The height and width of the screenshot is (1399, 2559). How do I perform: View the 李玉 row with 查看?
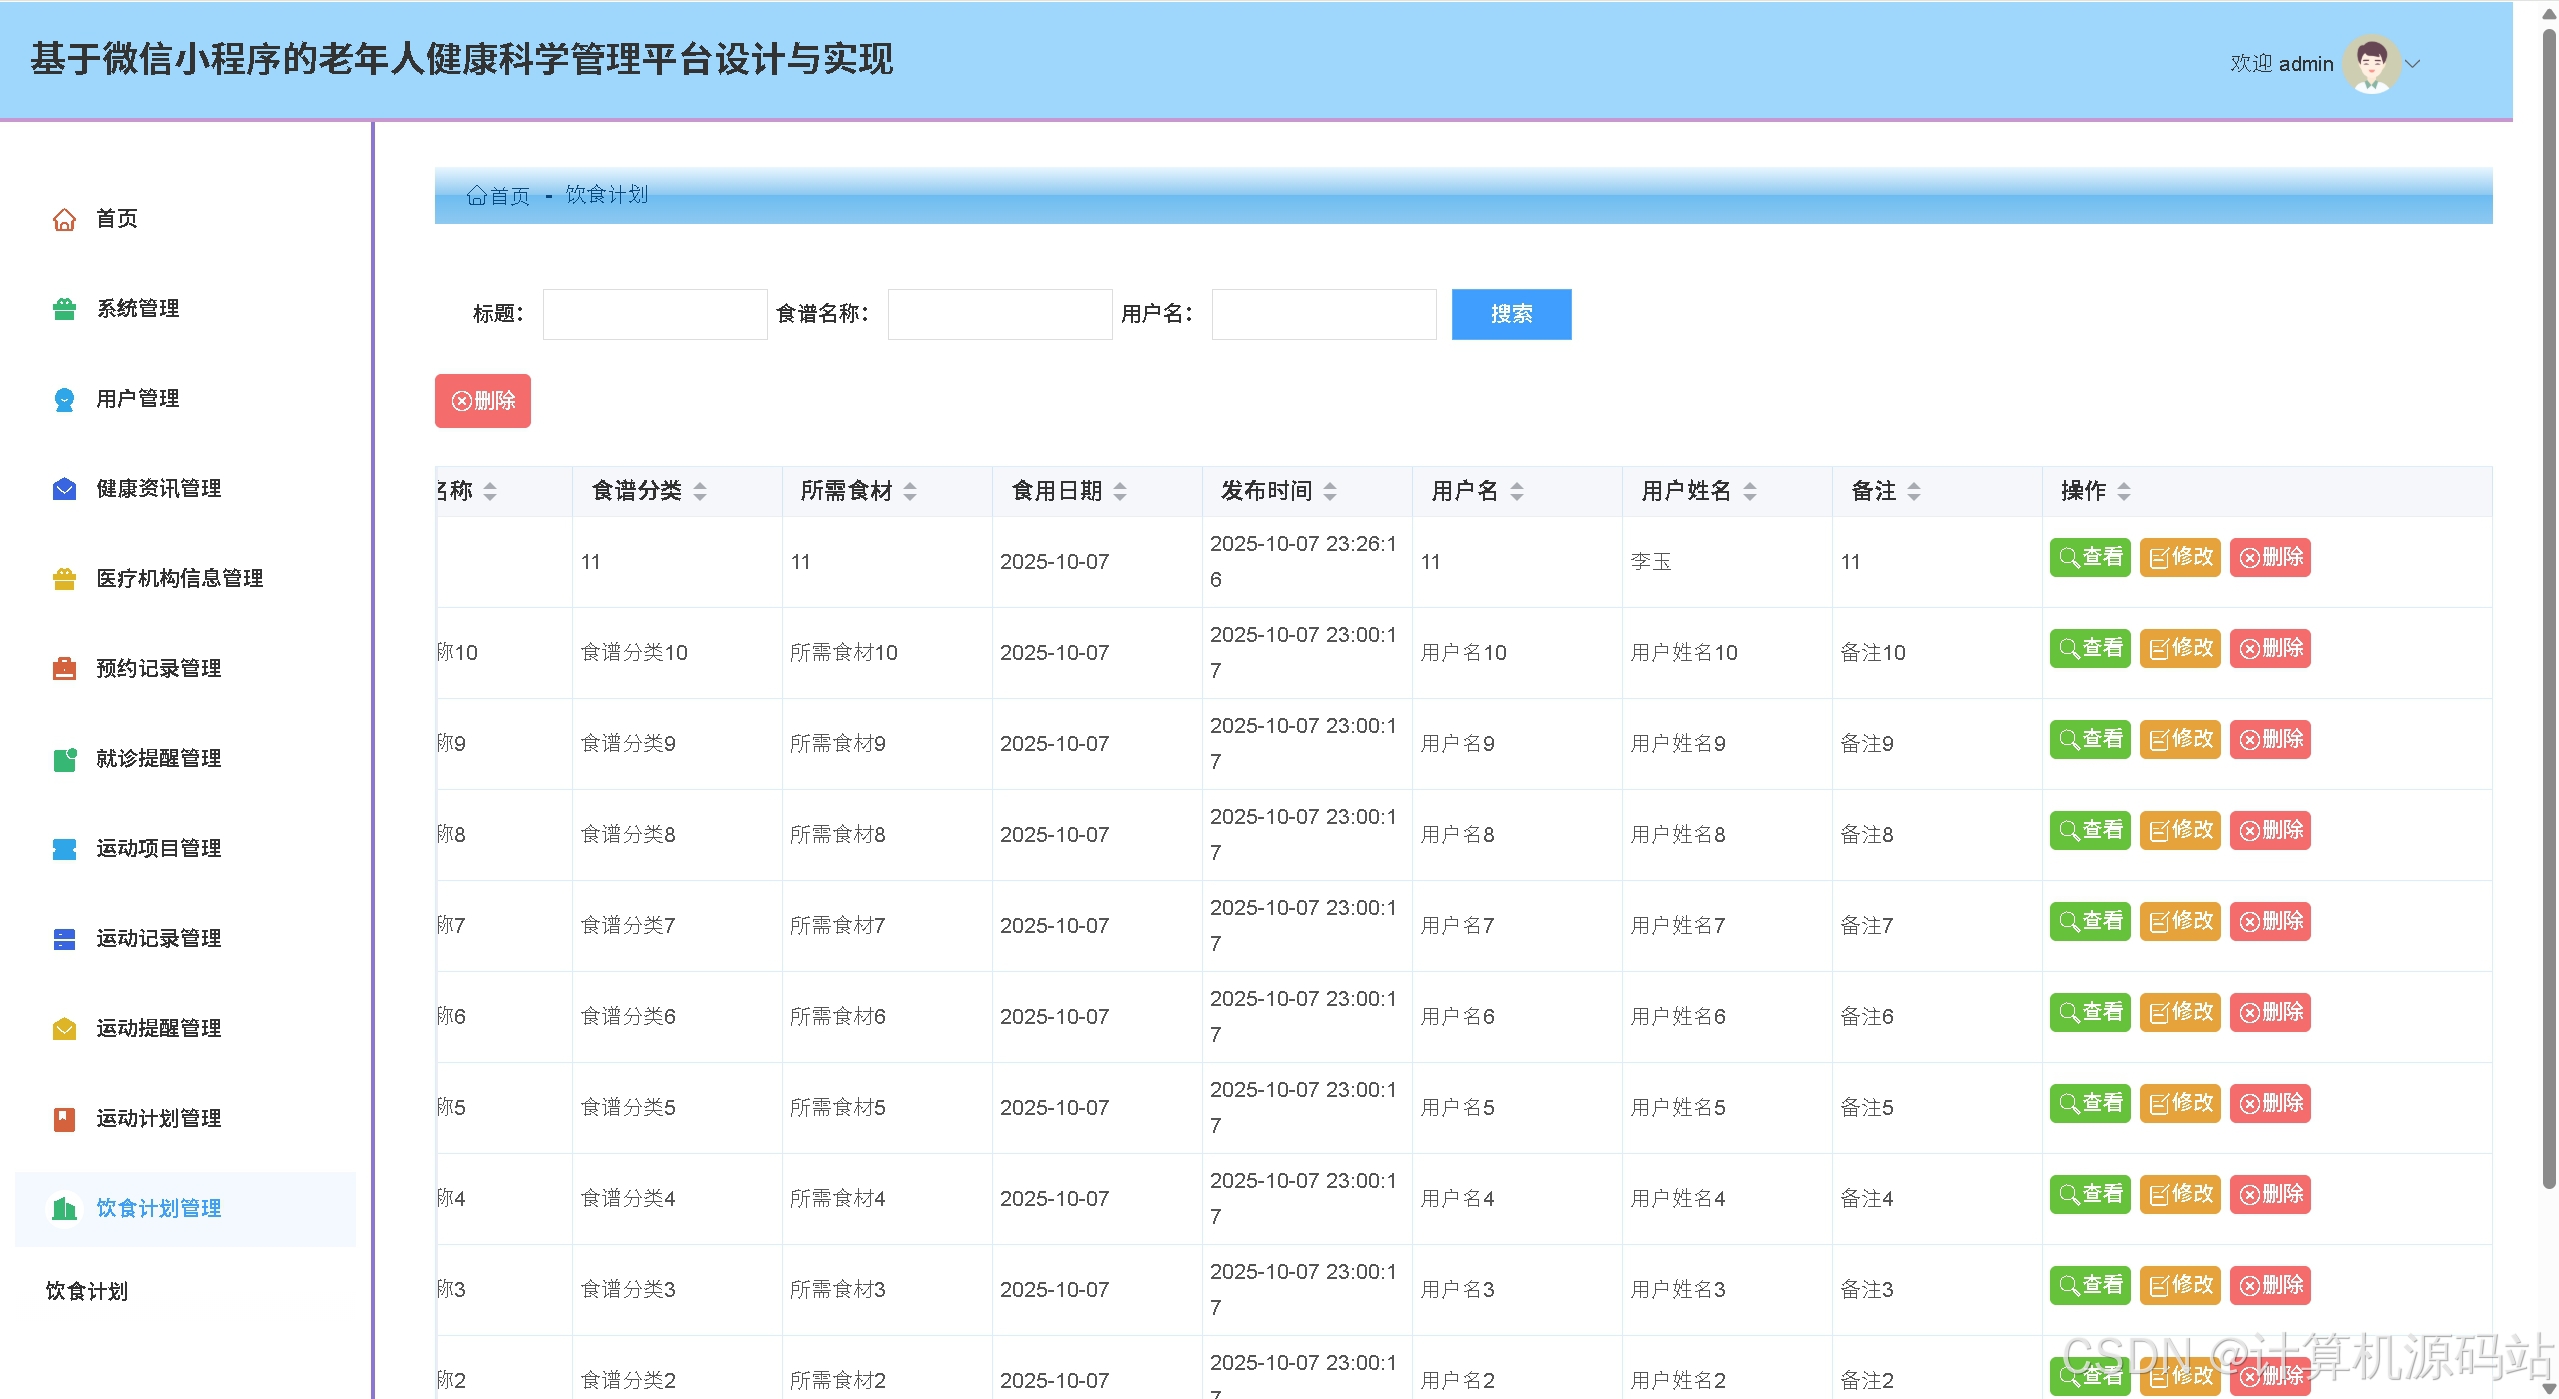pyautogui.click(x=2090, y=557)
